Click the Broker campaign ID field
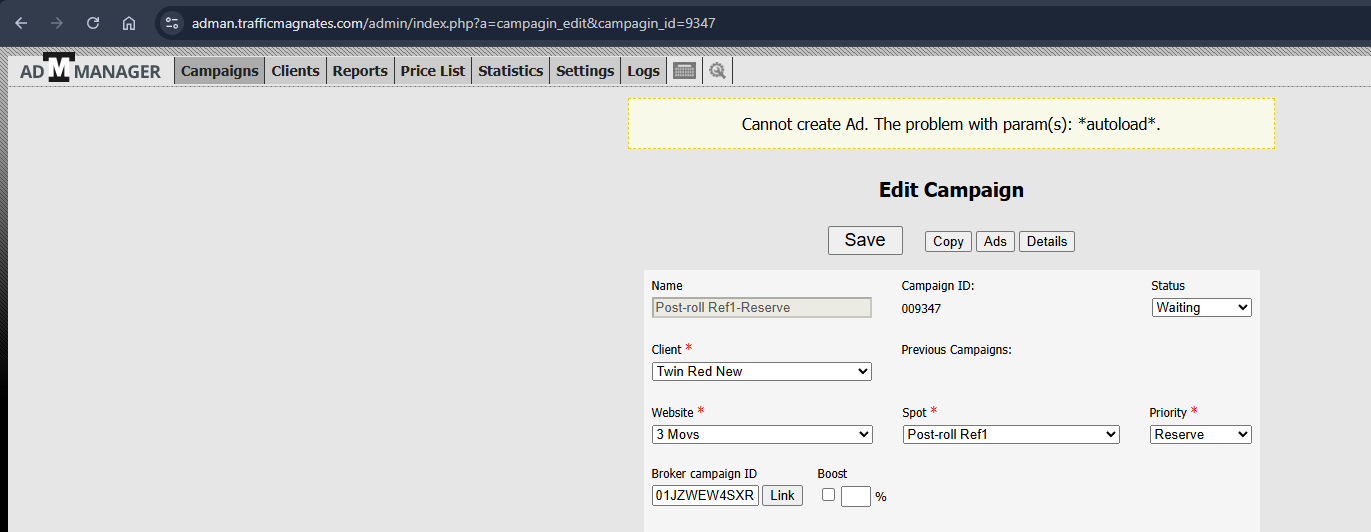The height and width of the screenshot is (532, 1371). tap(706, 495)
